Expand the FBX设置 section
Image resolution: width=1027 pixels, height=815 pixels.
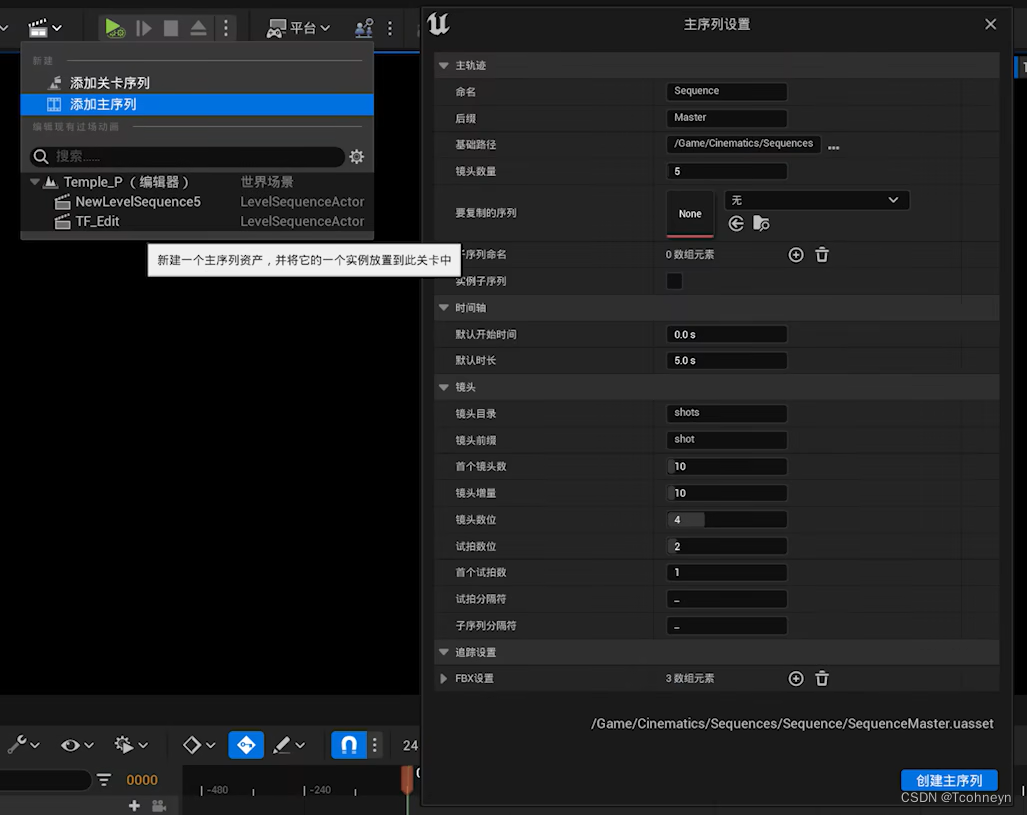443,678
